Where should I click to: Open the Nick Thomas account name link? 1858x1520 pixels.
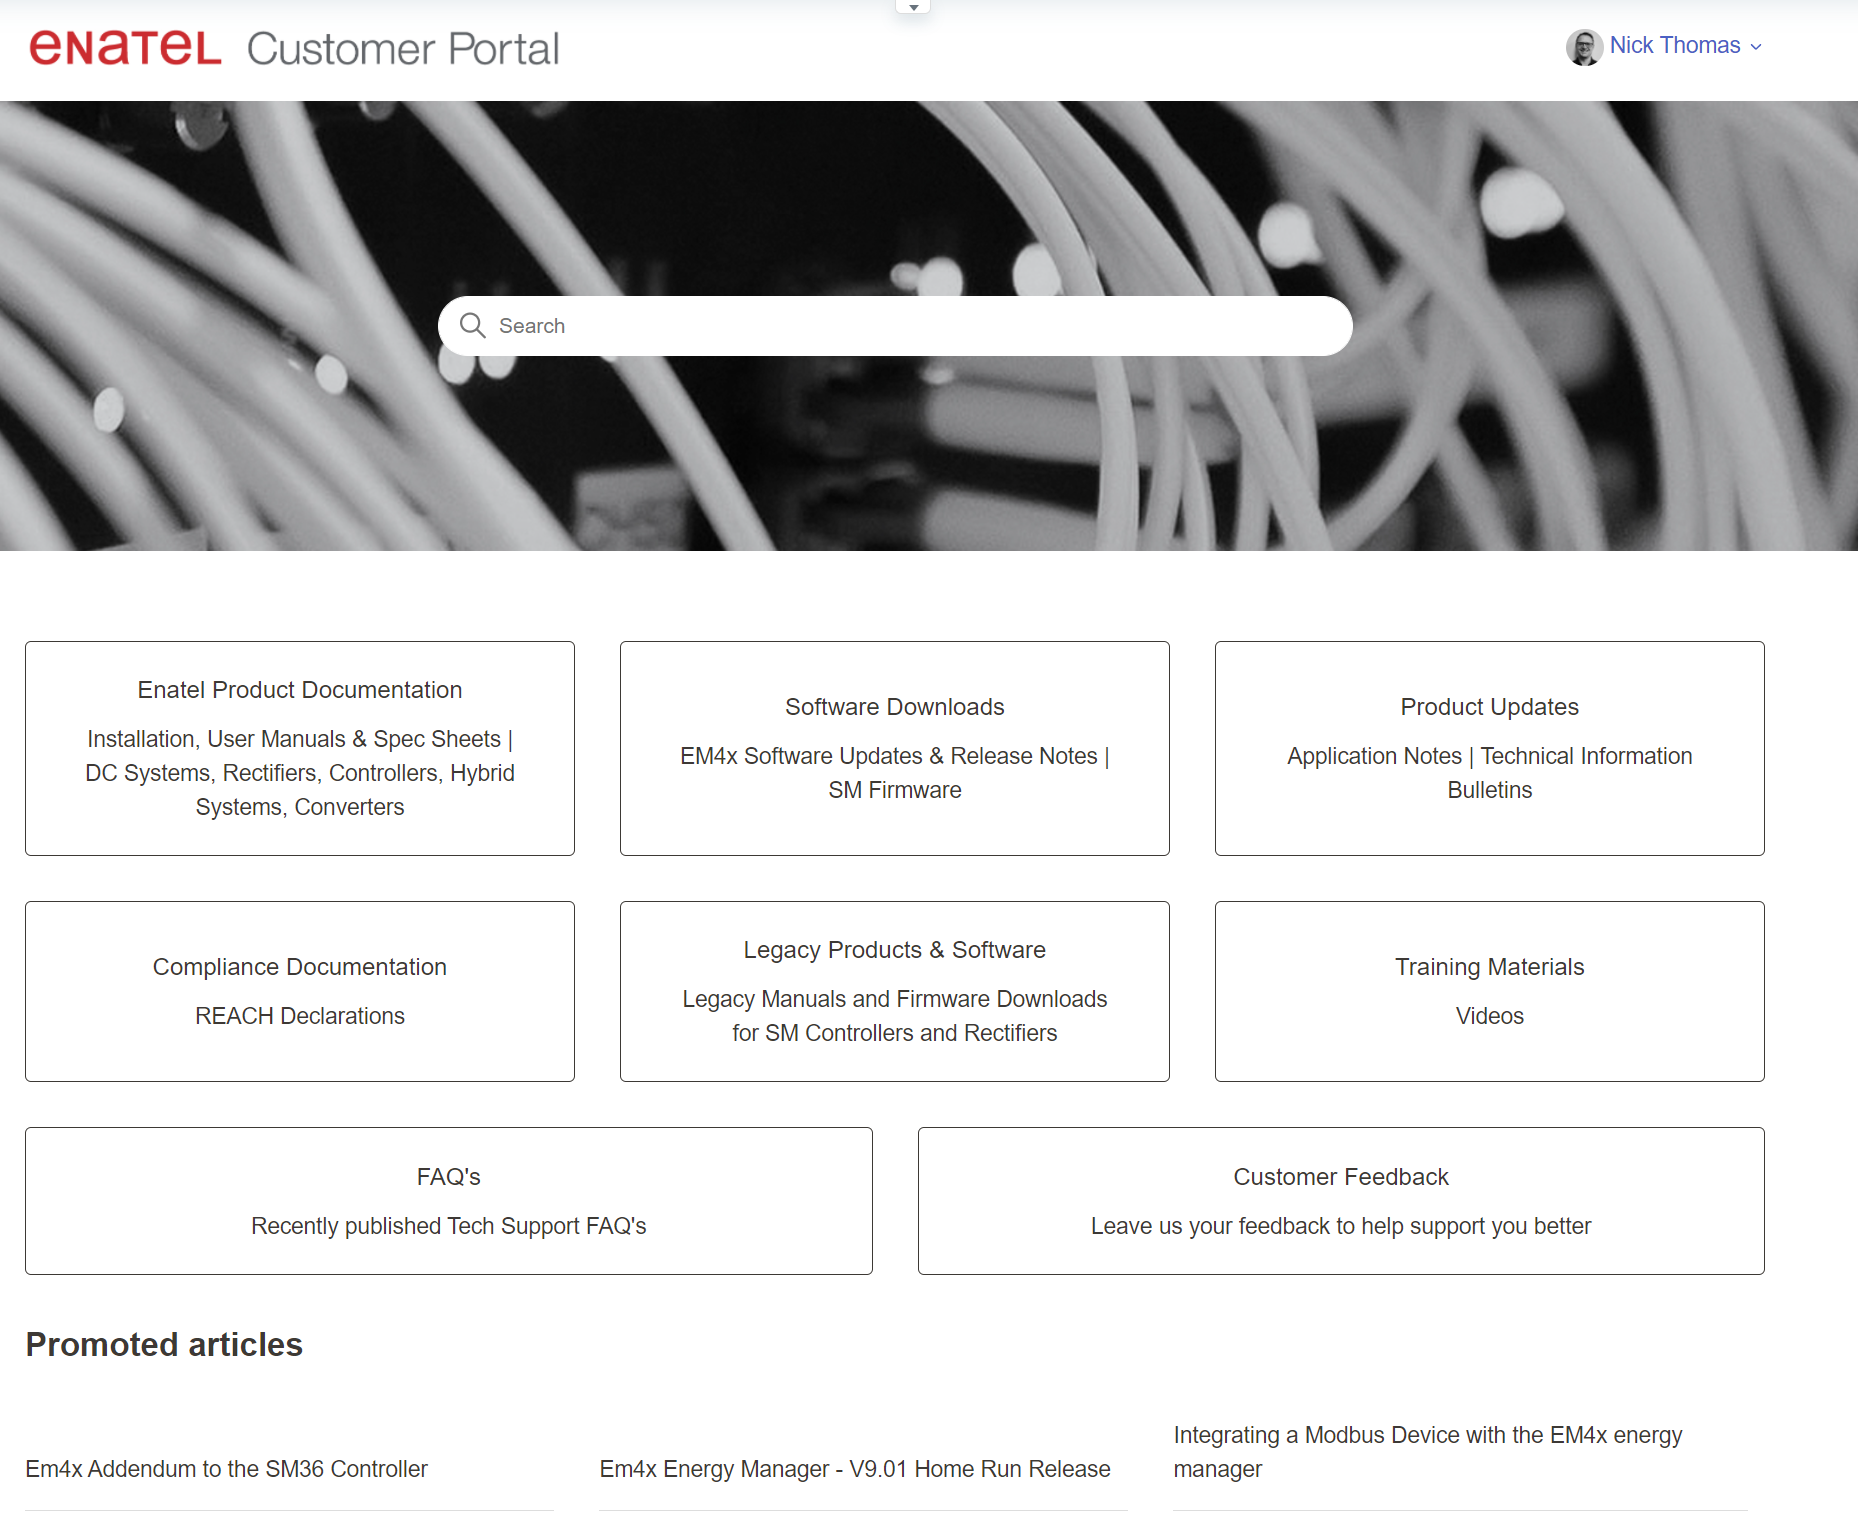tap(1674, 46)
